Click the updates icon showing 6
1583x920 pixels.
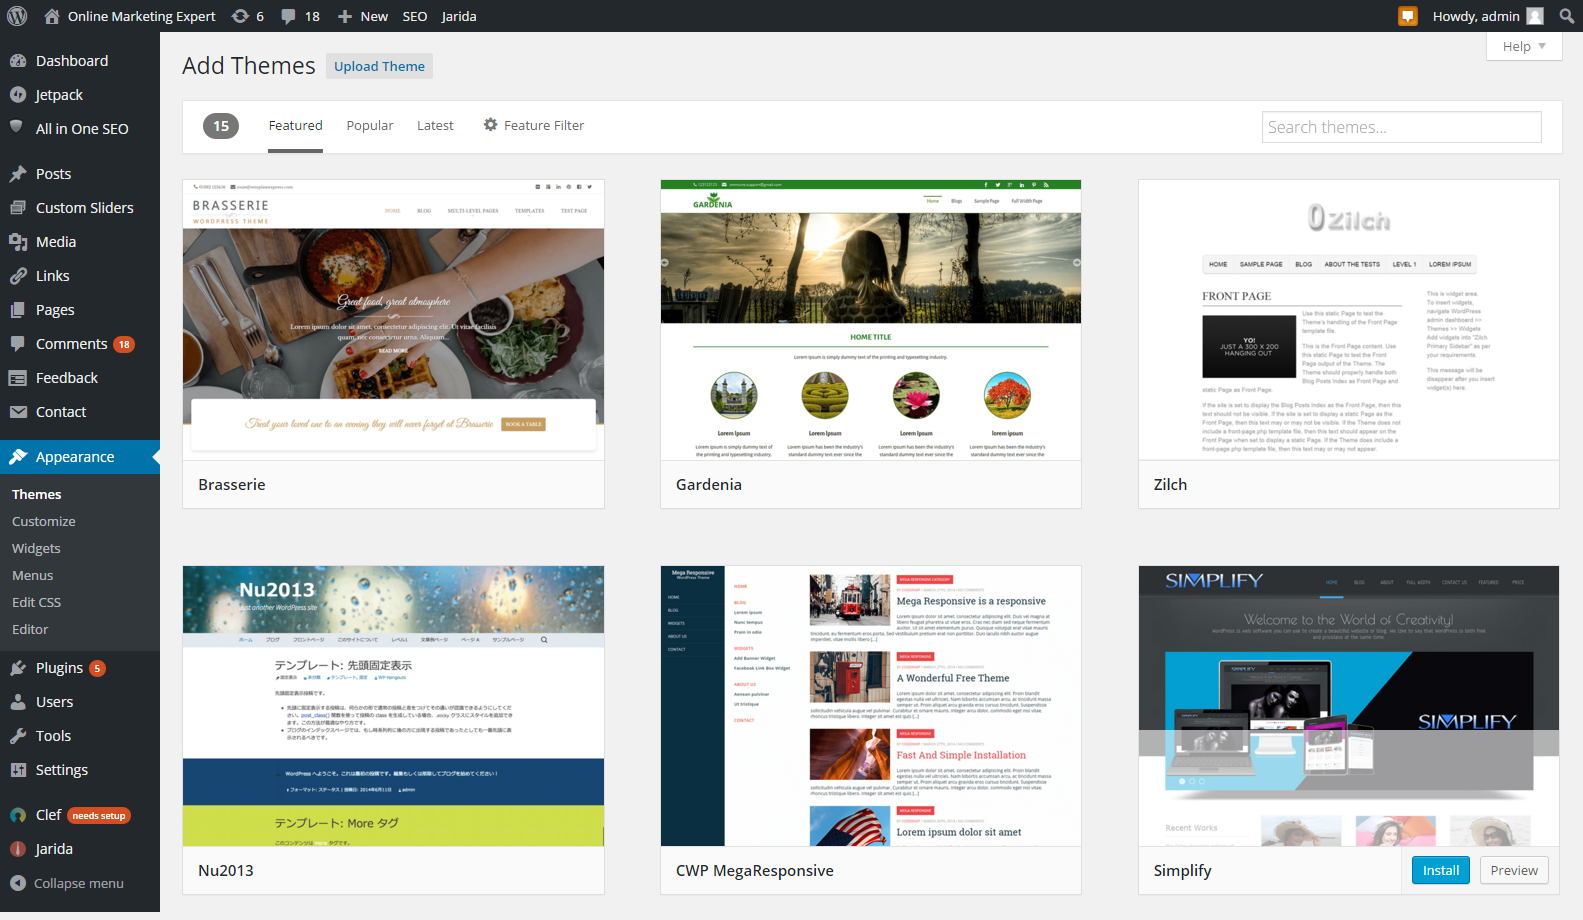click(x=240, y=16)
